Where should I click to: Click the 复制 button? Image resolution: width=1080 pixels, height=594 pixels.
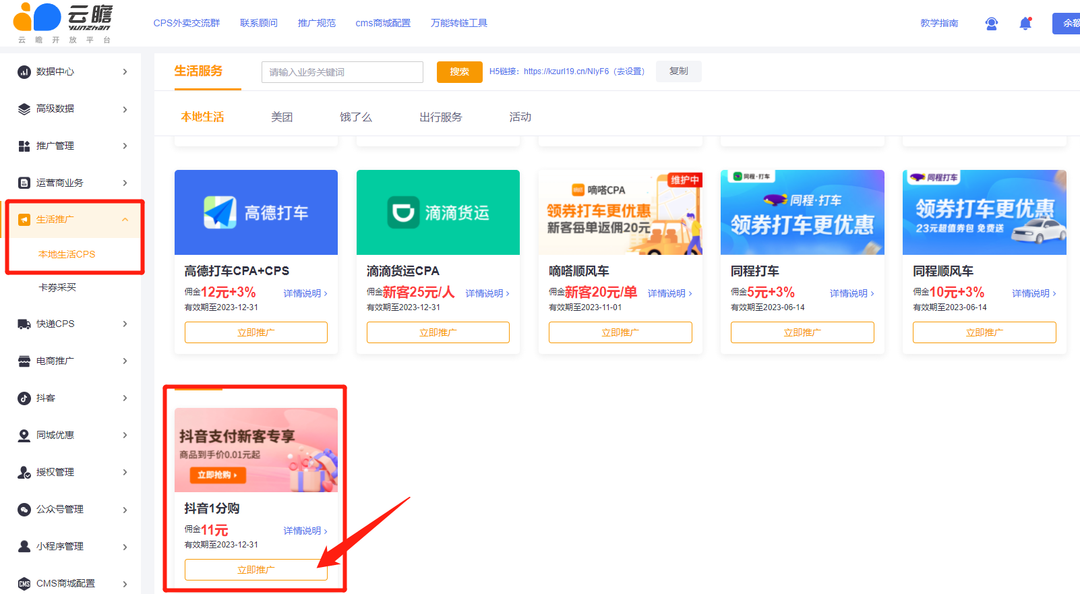pos(678,72)
